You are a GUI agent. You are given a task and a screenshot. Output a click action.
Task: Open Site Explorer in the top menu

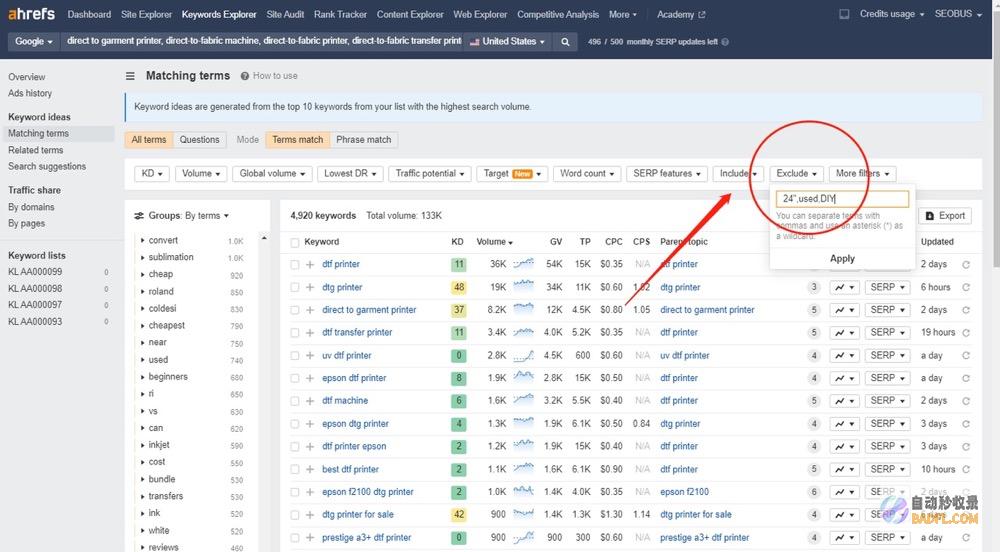146,14
